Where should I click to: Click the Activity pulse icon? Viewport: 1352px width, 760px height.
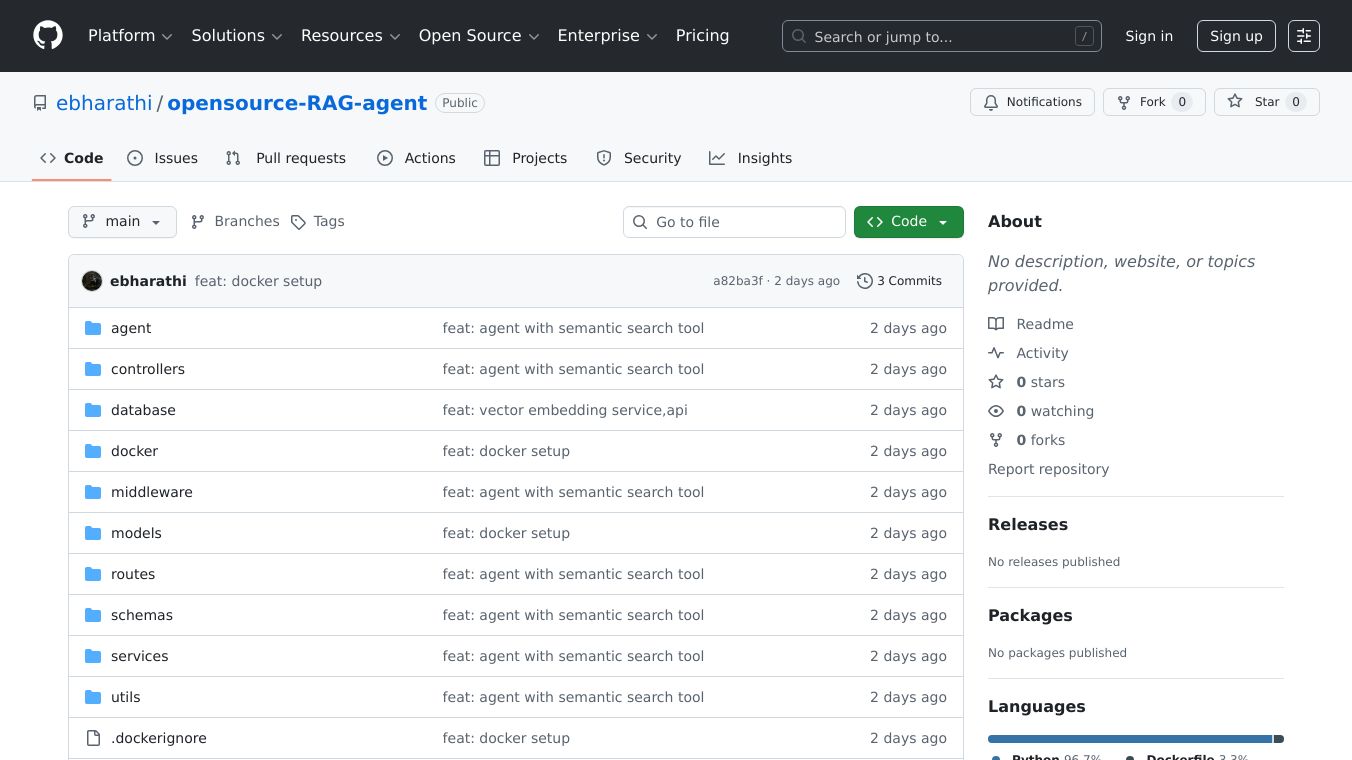(996, 352)
